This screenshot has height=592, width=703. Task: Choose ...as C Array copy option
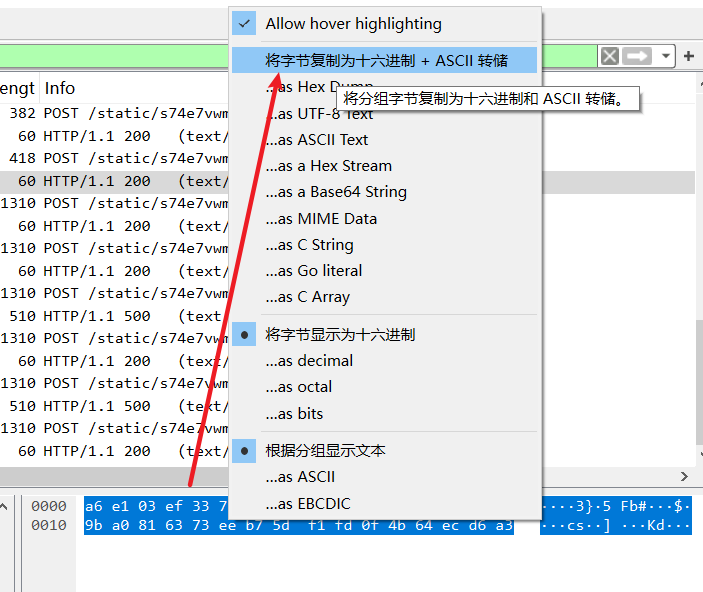point(384,296)
